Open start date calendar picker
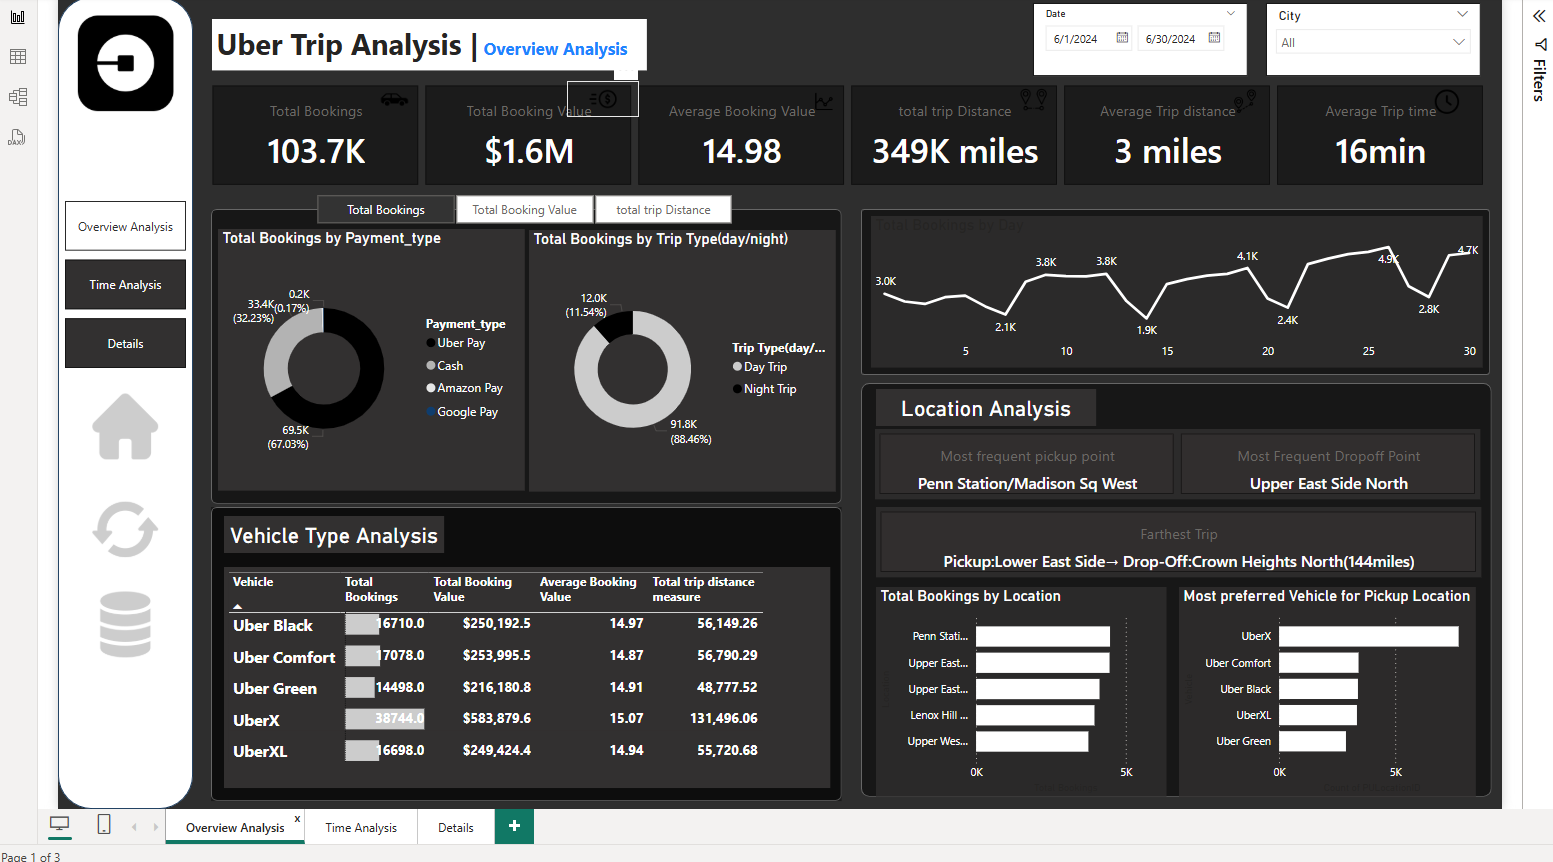Screen dimensions: 1553x862 click(1122, 38)
